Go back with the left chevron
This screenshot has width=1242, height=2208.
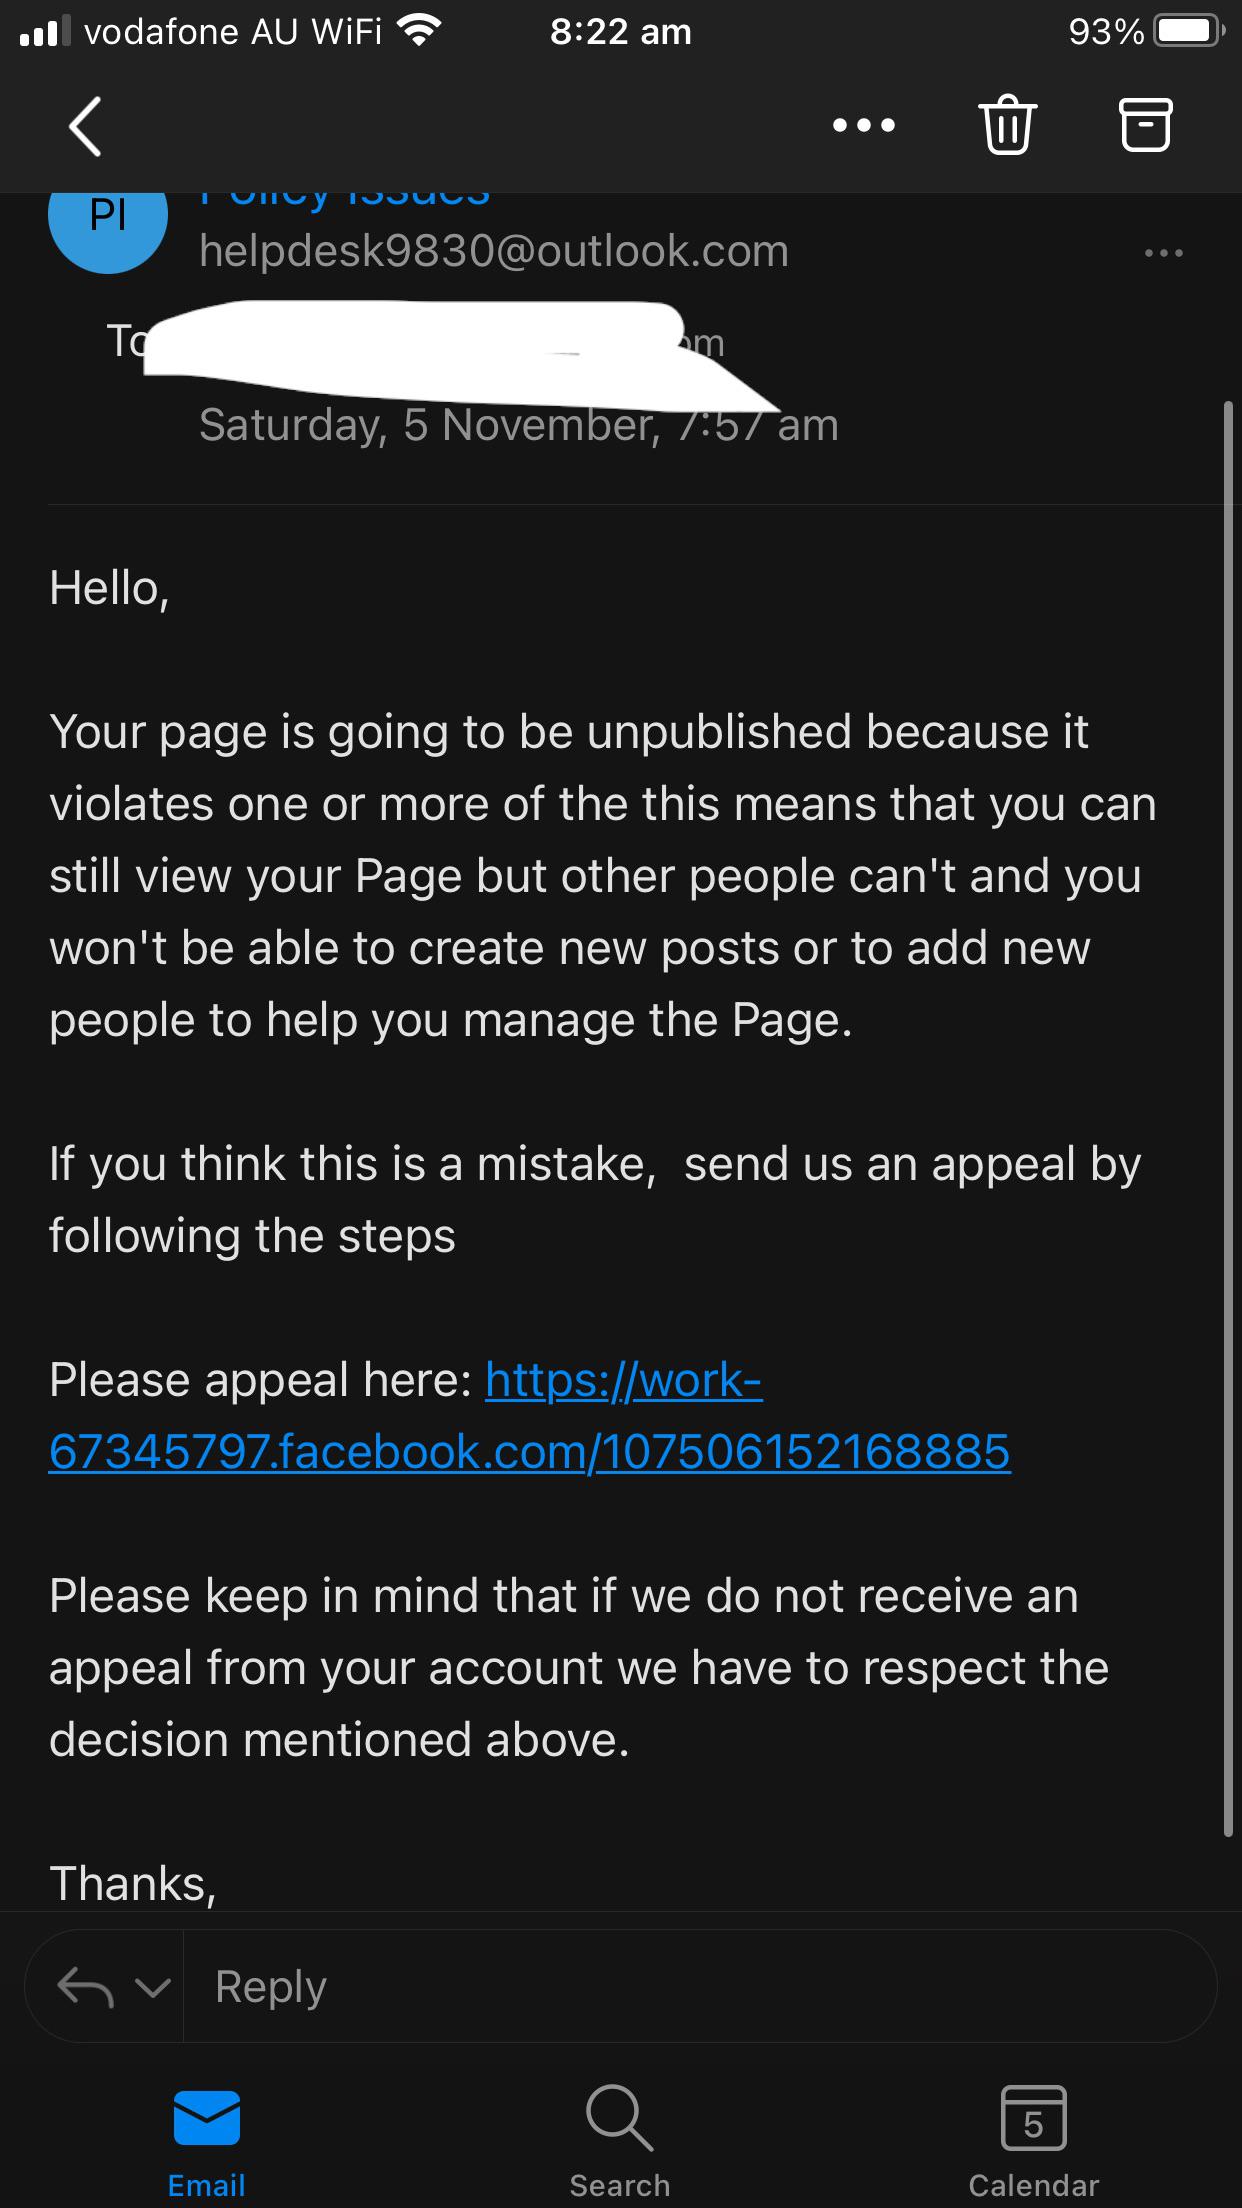tap(86, 126)
